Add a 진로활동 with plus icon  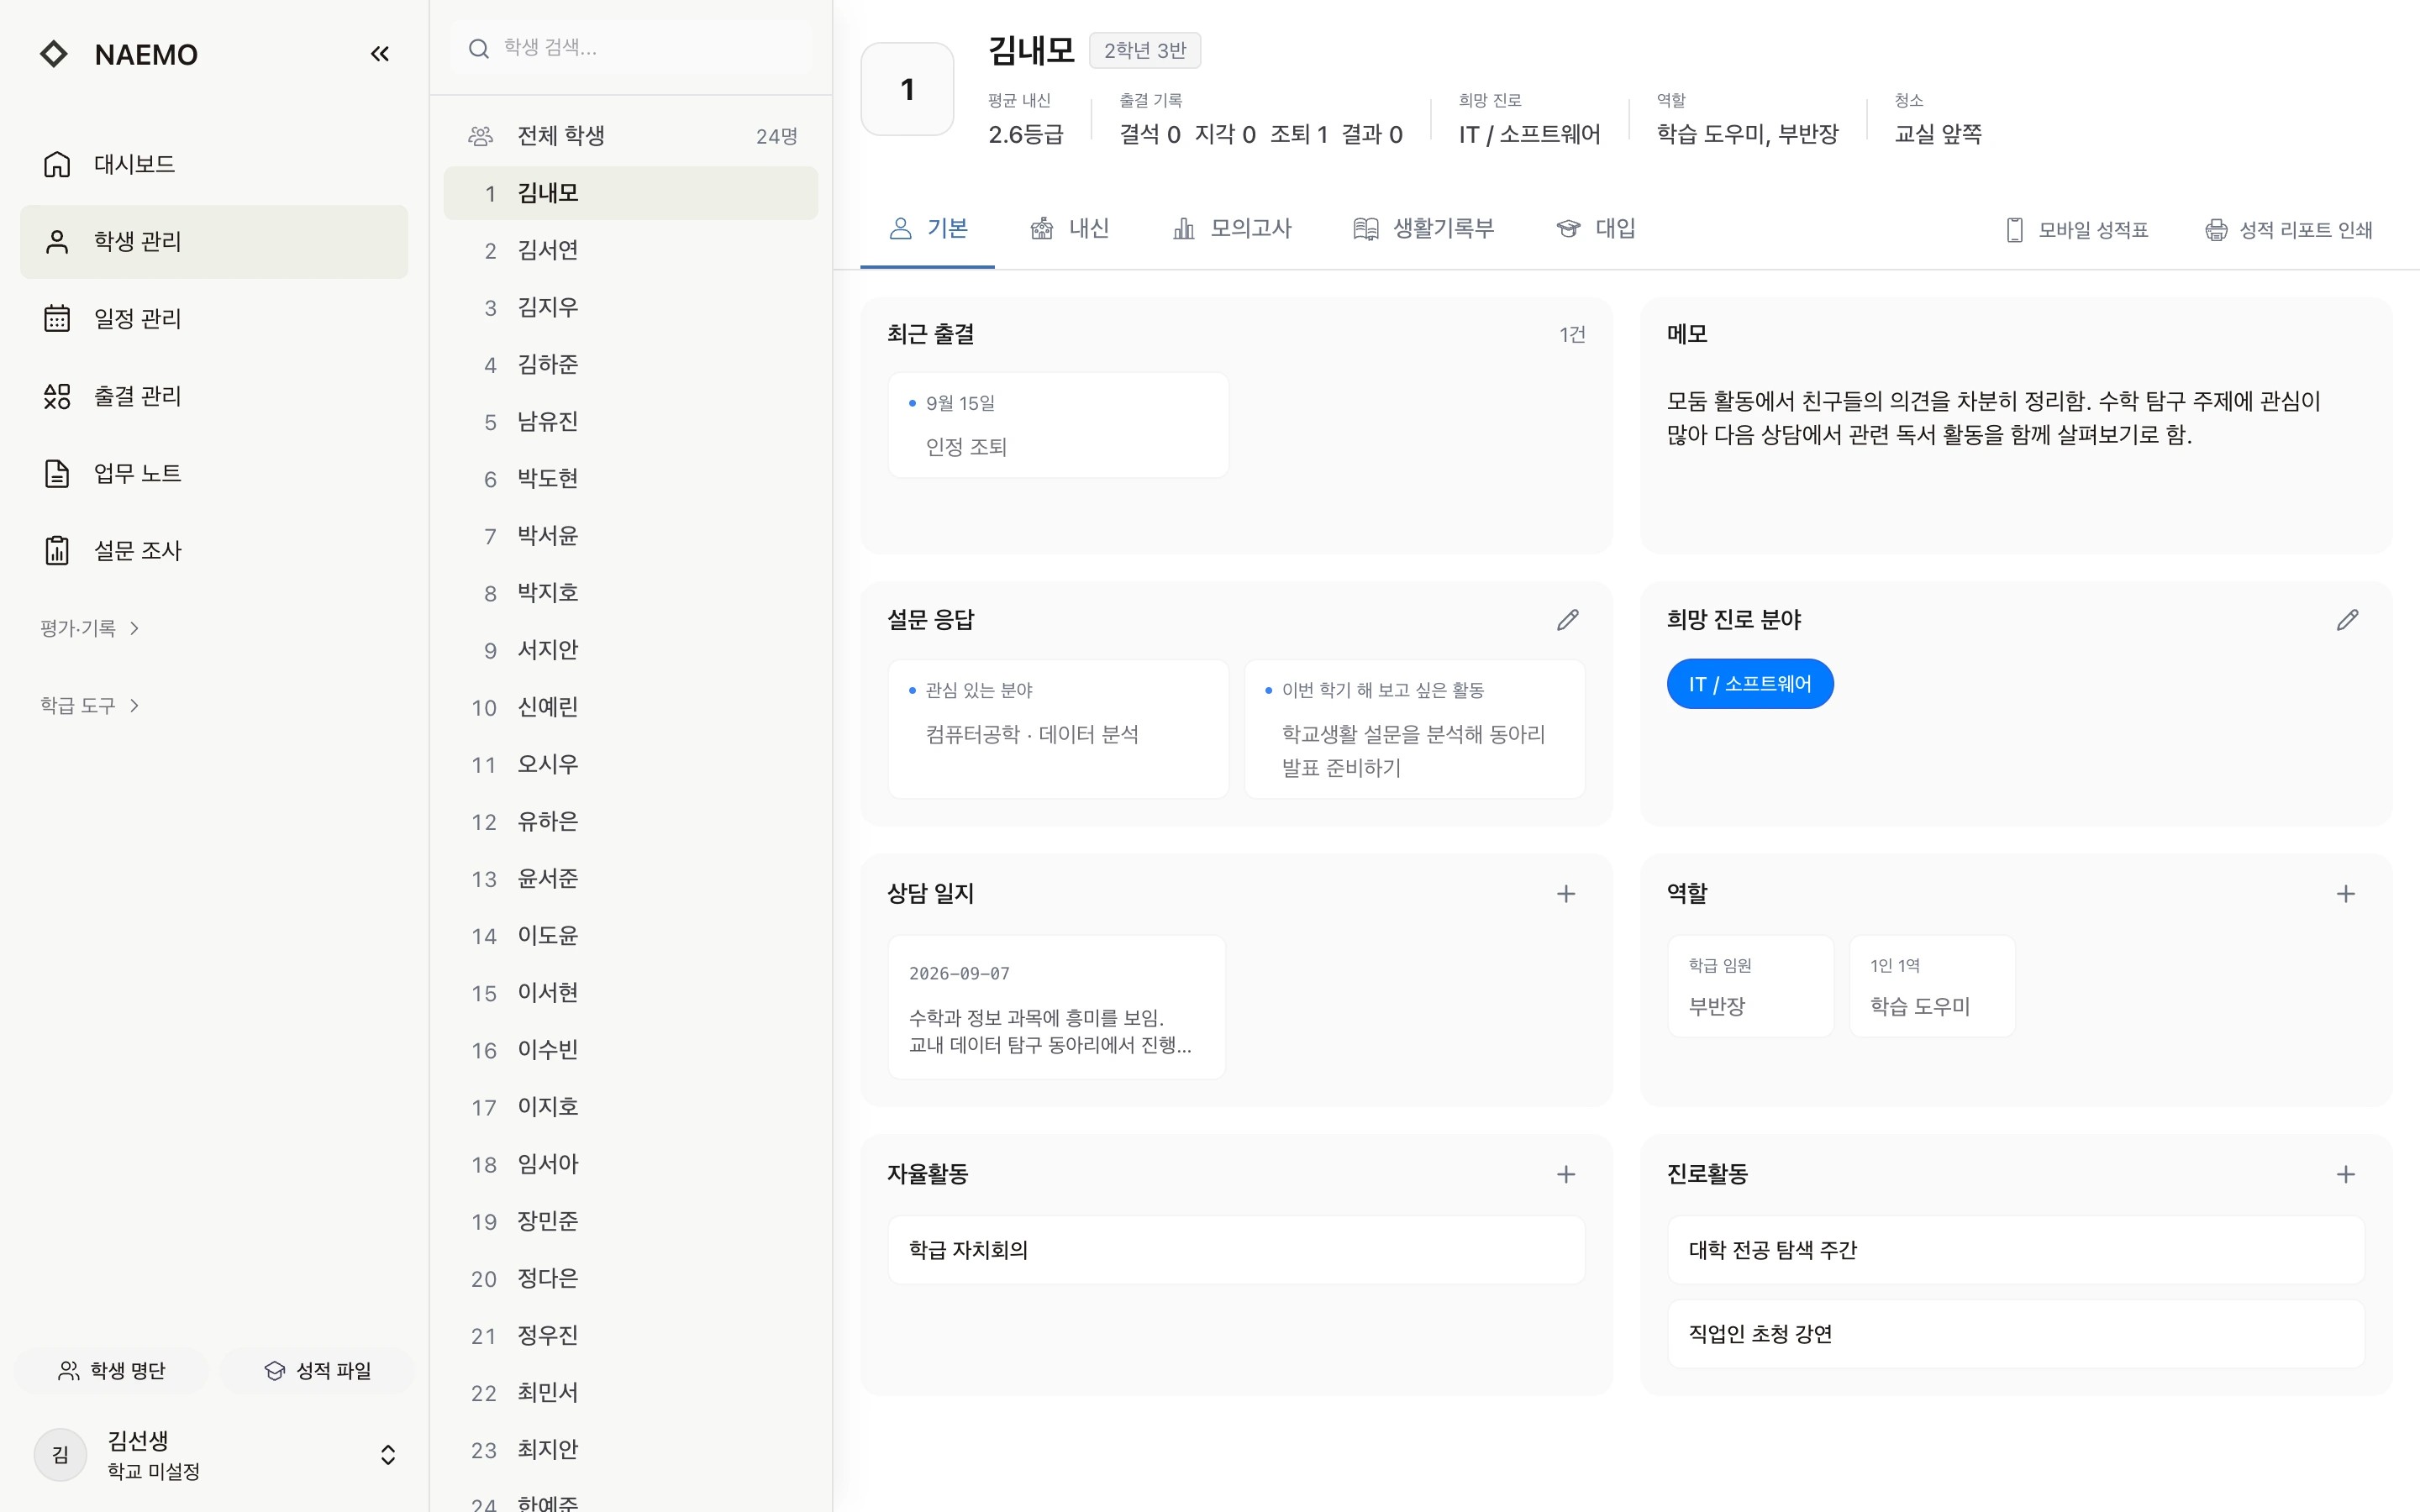point(2346,1175)
